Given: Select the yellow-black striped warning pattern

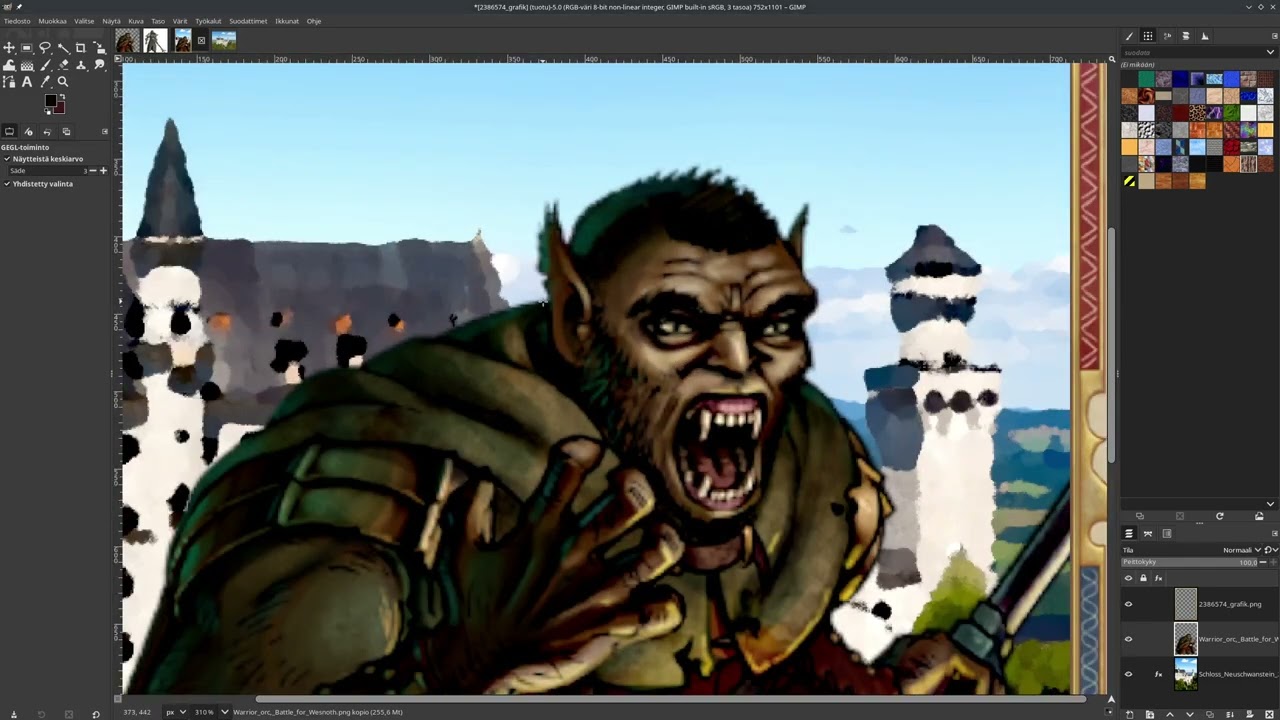Looking at the screenshot, I should 1129,181.
